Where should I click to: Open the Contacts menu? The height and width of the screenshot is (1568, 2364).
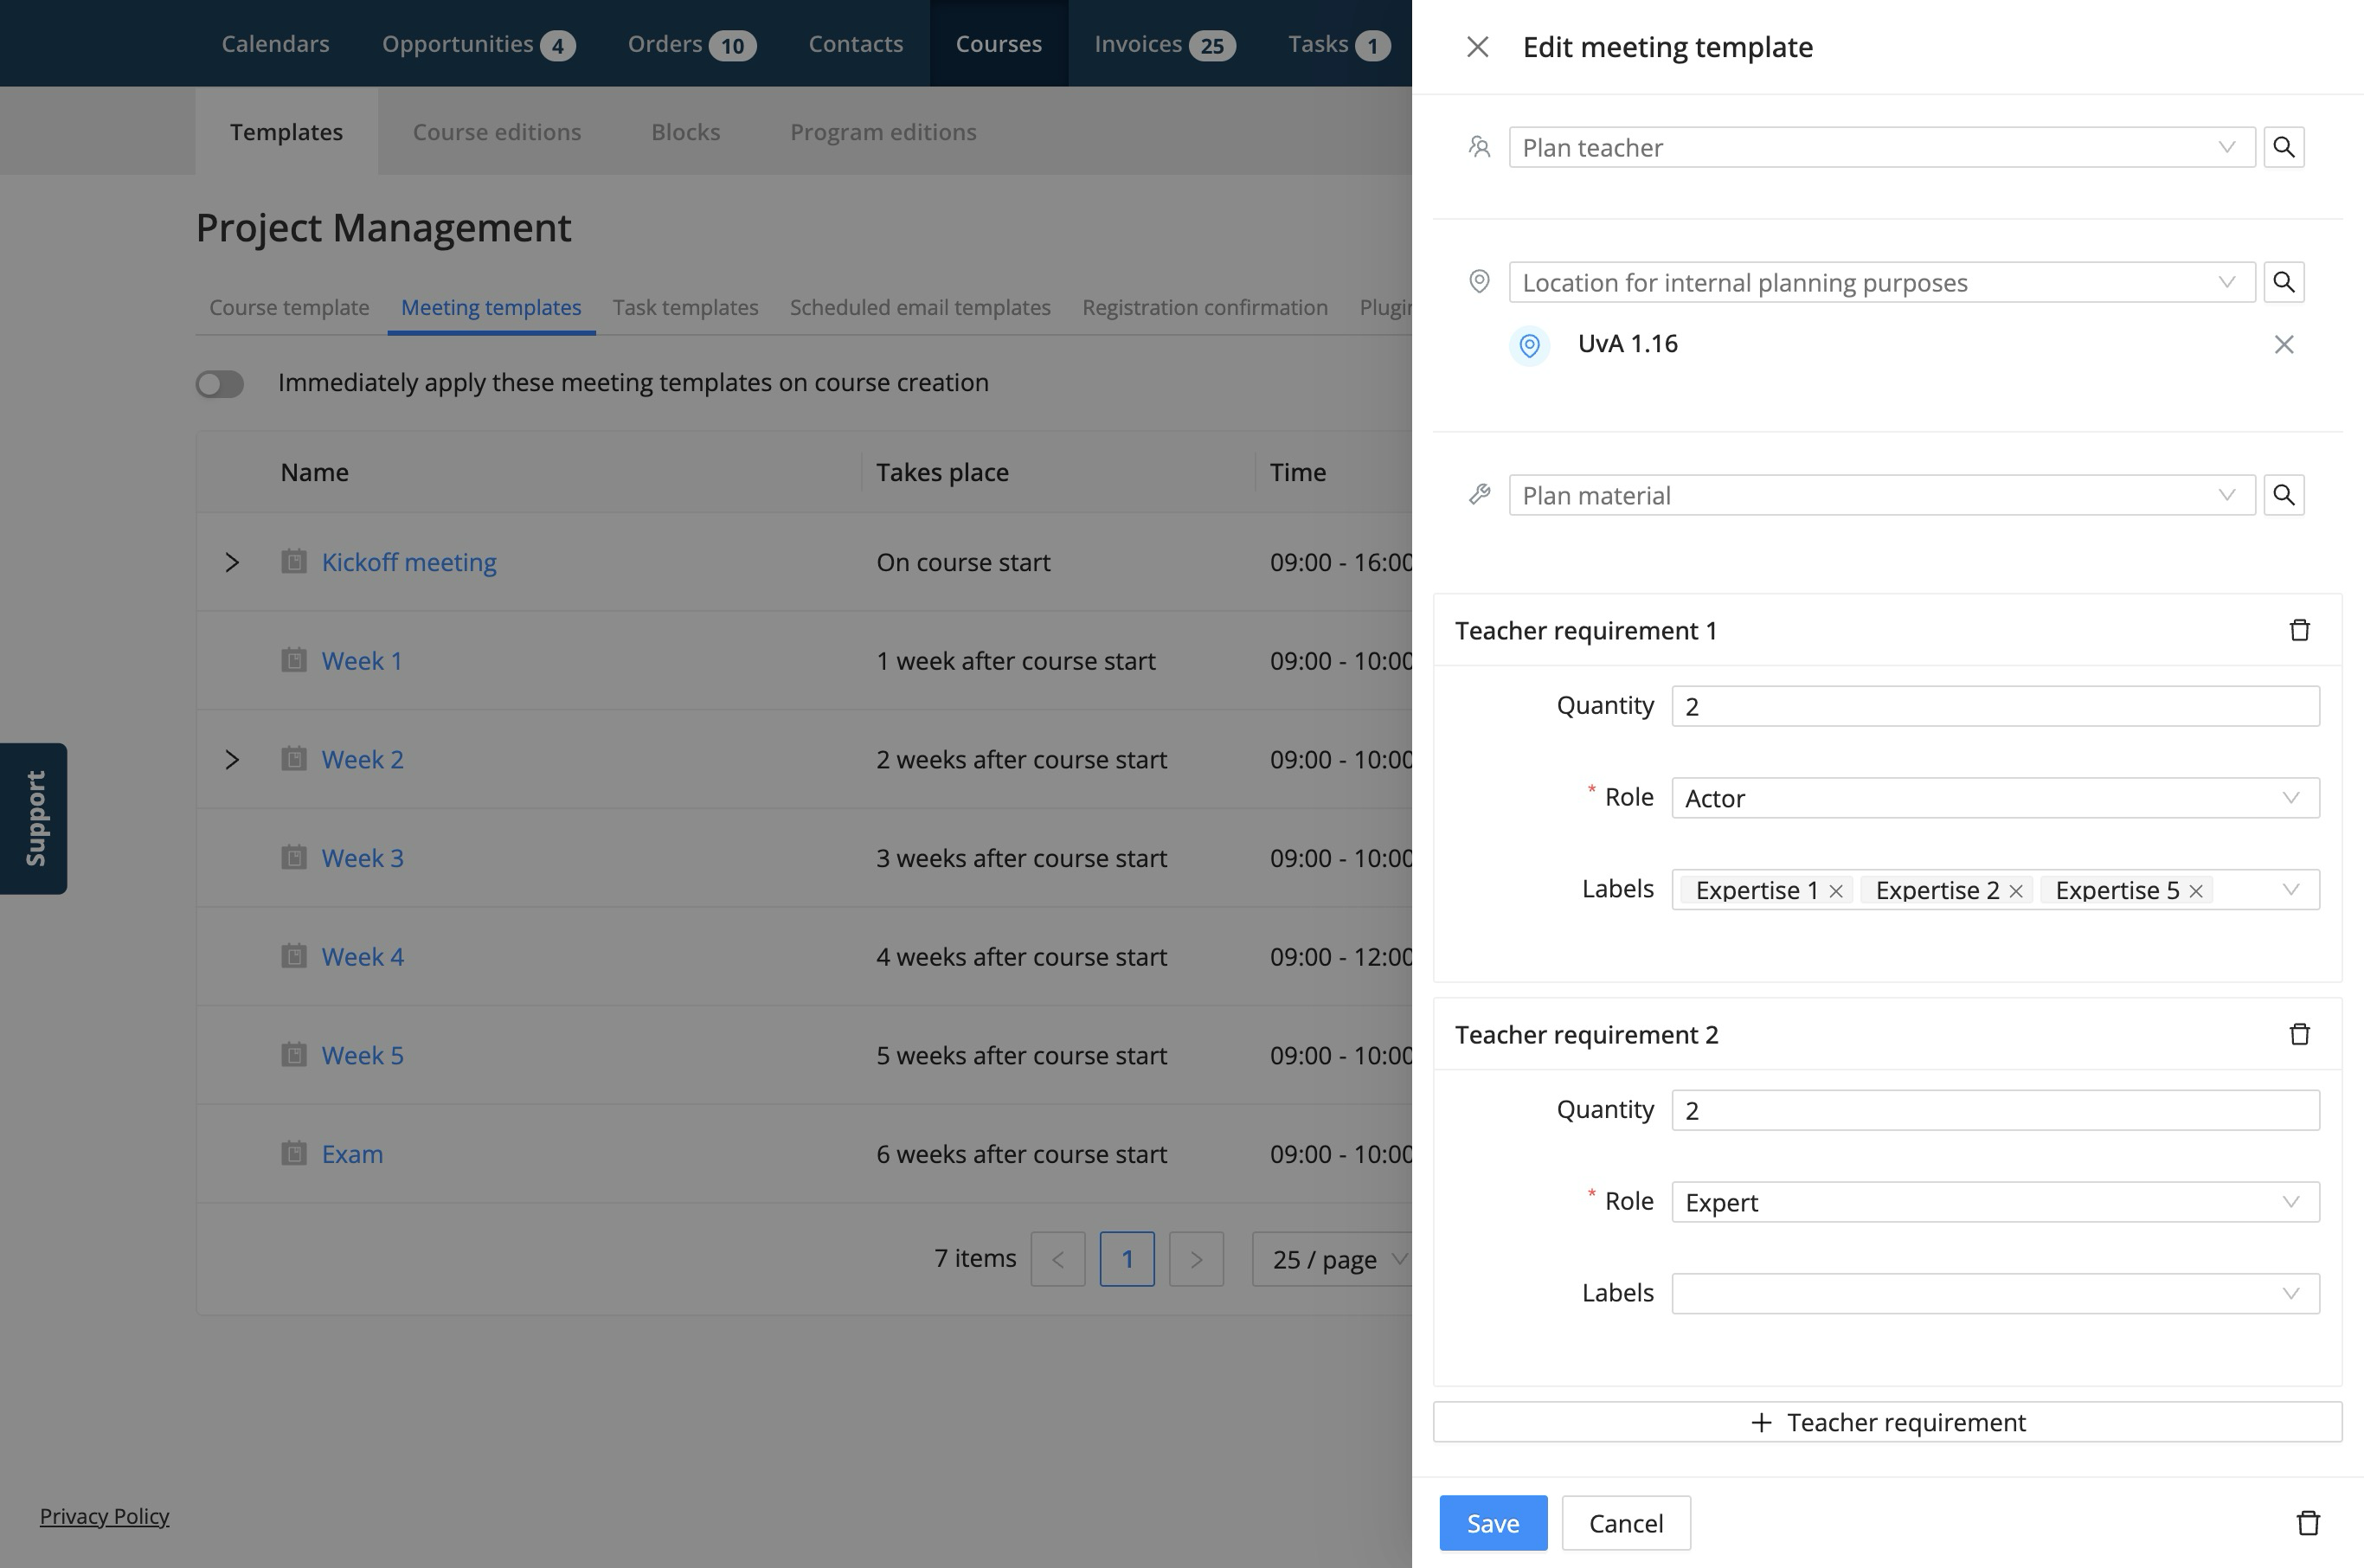855,44
